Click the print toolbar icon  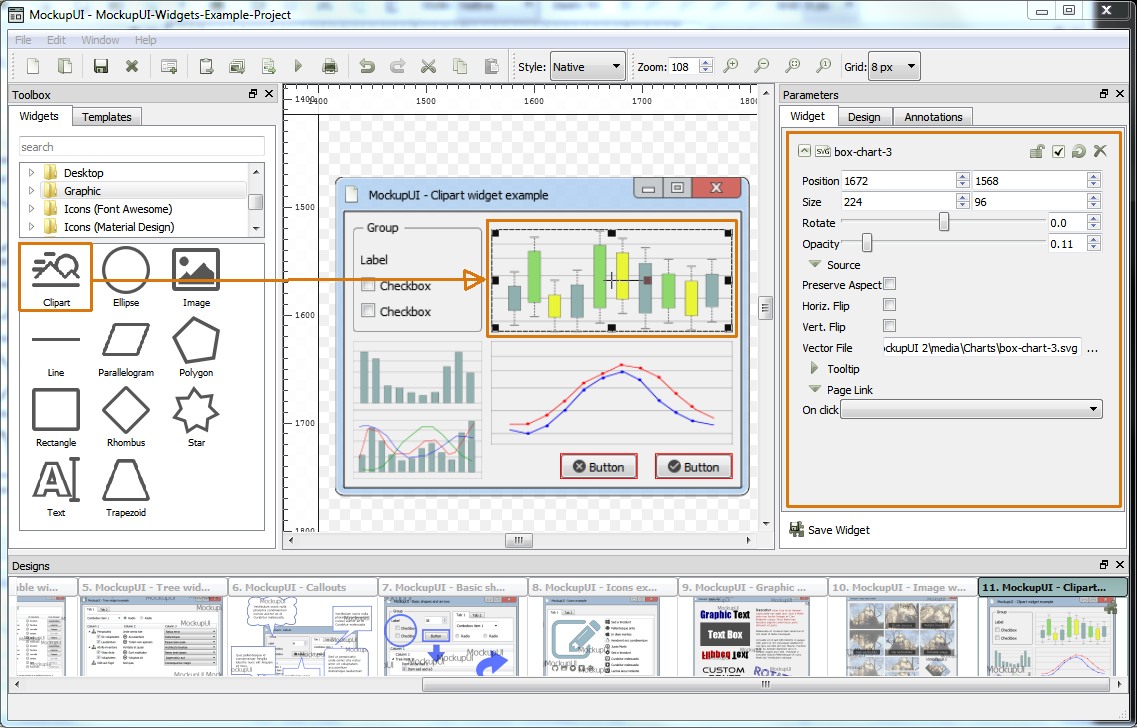[x=330, y=67]
